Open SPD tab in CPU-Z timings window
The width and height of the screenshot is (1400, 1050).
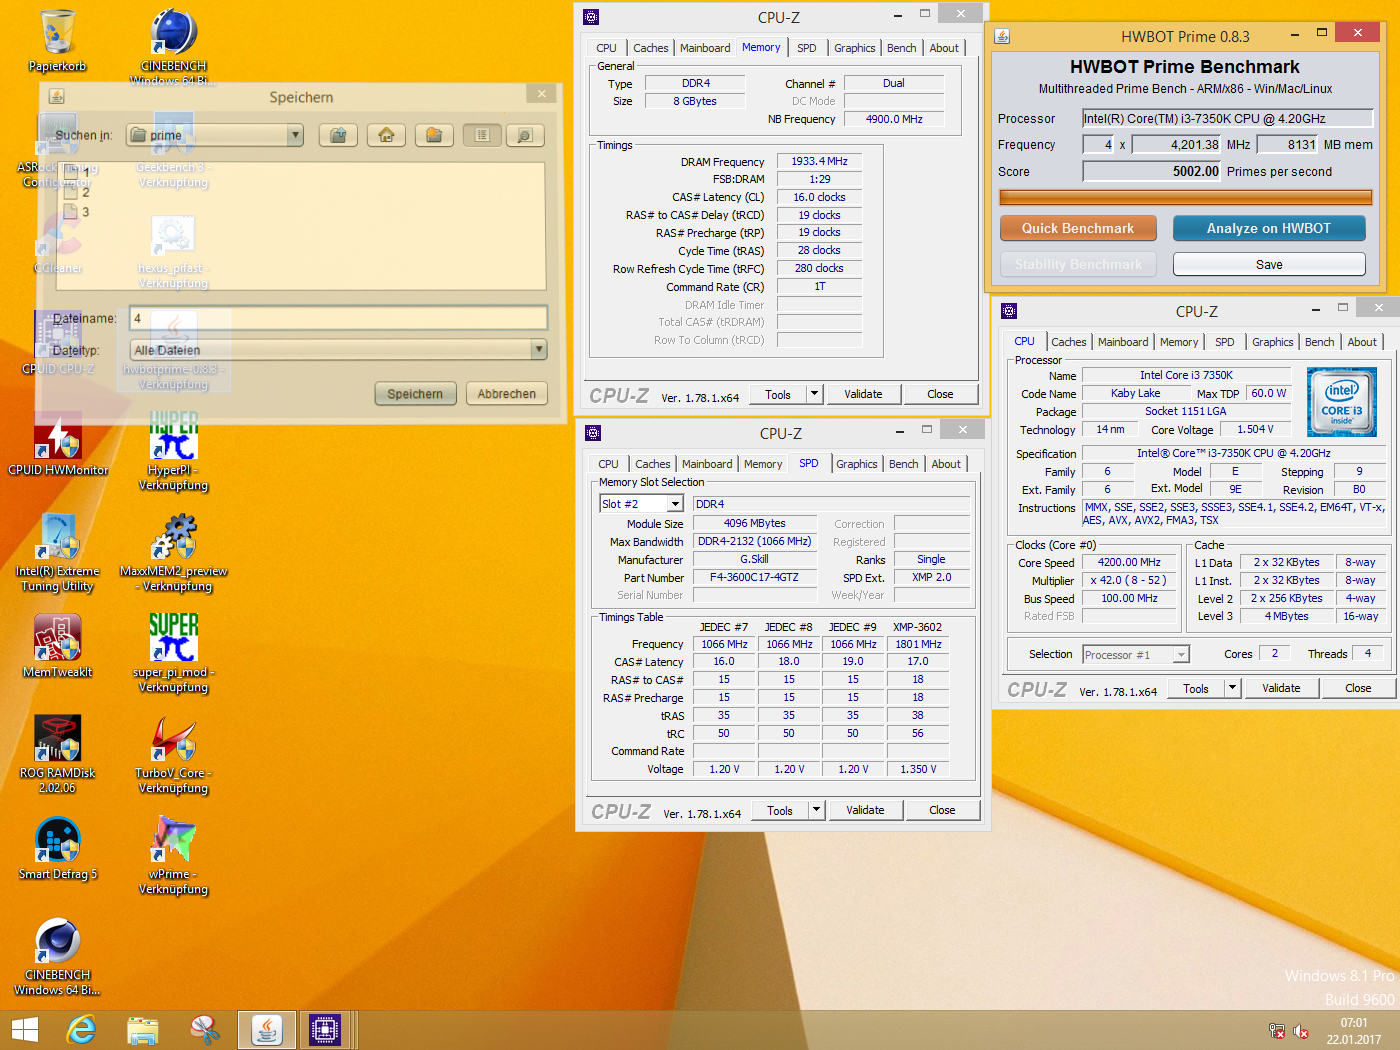pyautogui.click(x=807, y=48)
